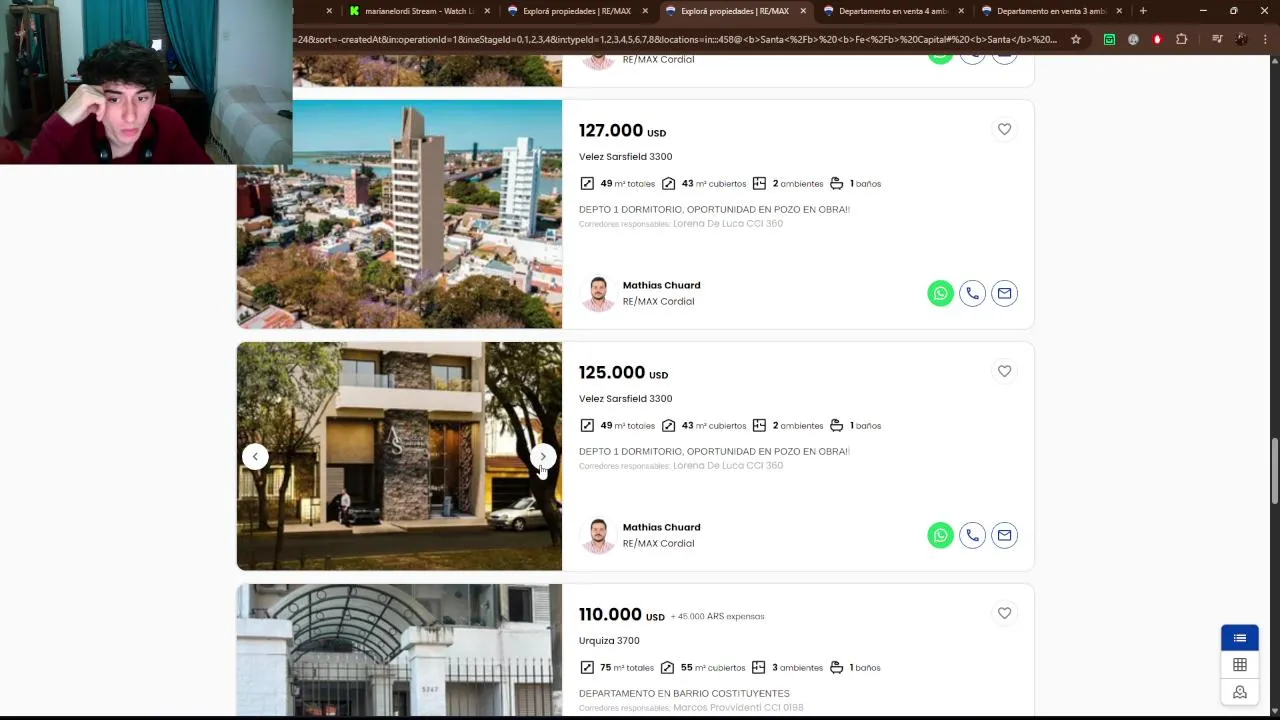Image resolution: width=1280 pixels, height=720 pixels.
Task: Mathias Chuard agent on 127.000 listing
Action: coord(661,285)
